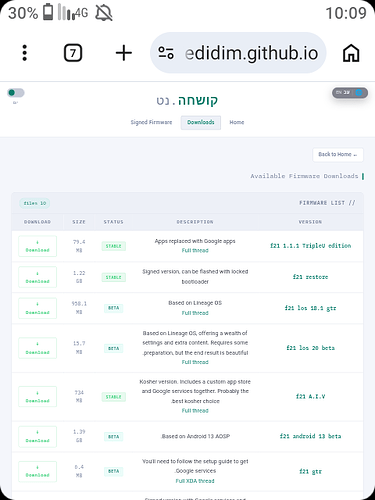Click the 734 MB size cell

[79, 397]
